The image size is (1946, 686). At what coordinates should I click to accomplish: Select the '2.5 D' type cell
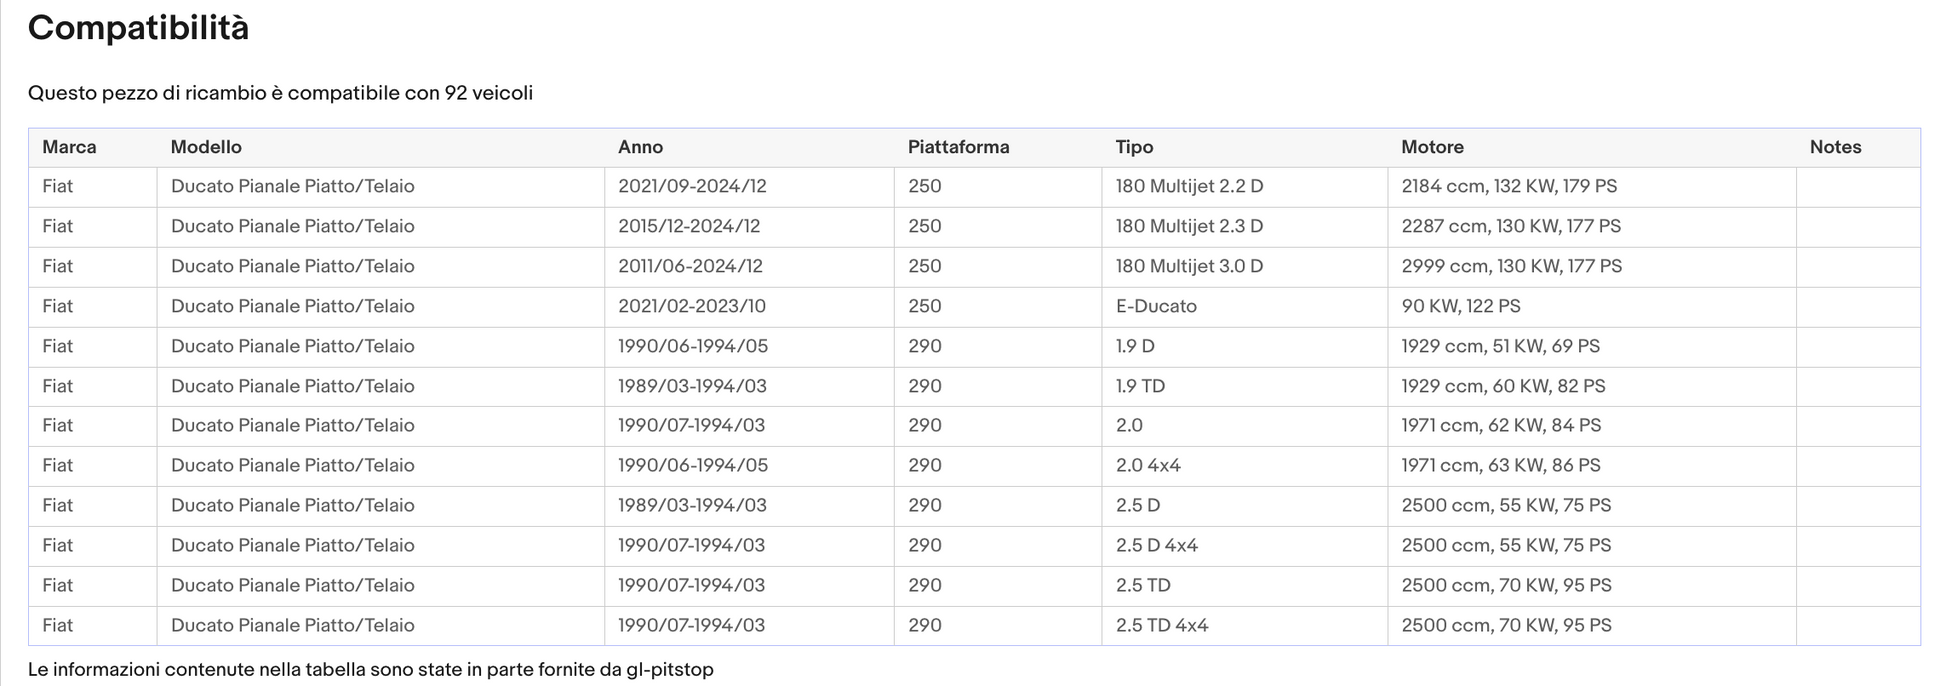click(1244, 506)
